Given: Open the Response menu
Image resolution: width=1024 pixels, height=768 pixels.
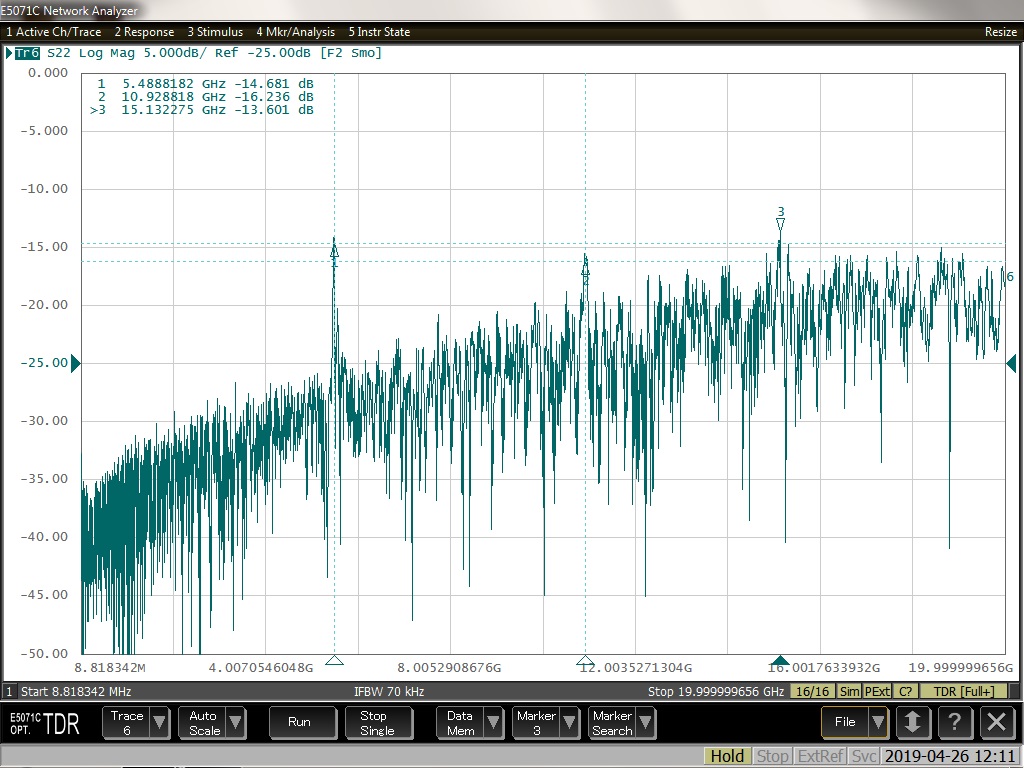Looking at the screenshot, I should tap(144, 32).
